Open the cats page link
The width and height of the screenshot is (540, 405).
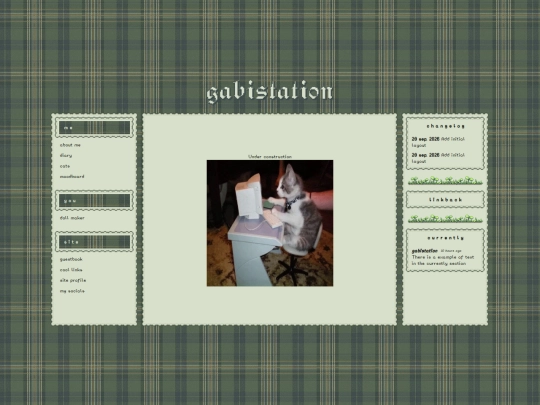click(65, 166)
